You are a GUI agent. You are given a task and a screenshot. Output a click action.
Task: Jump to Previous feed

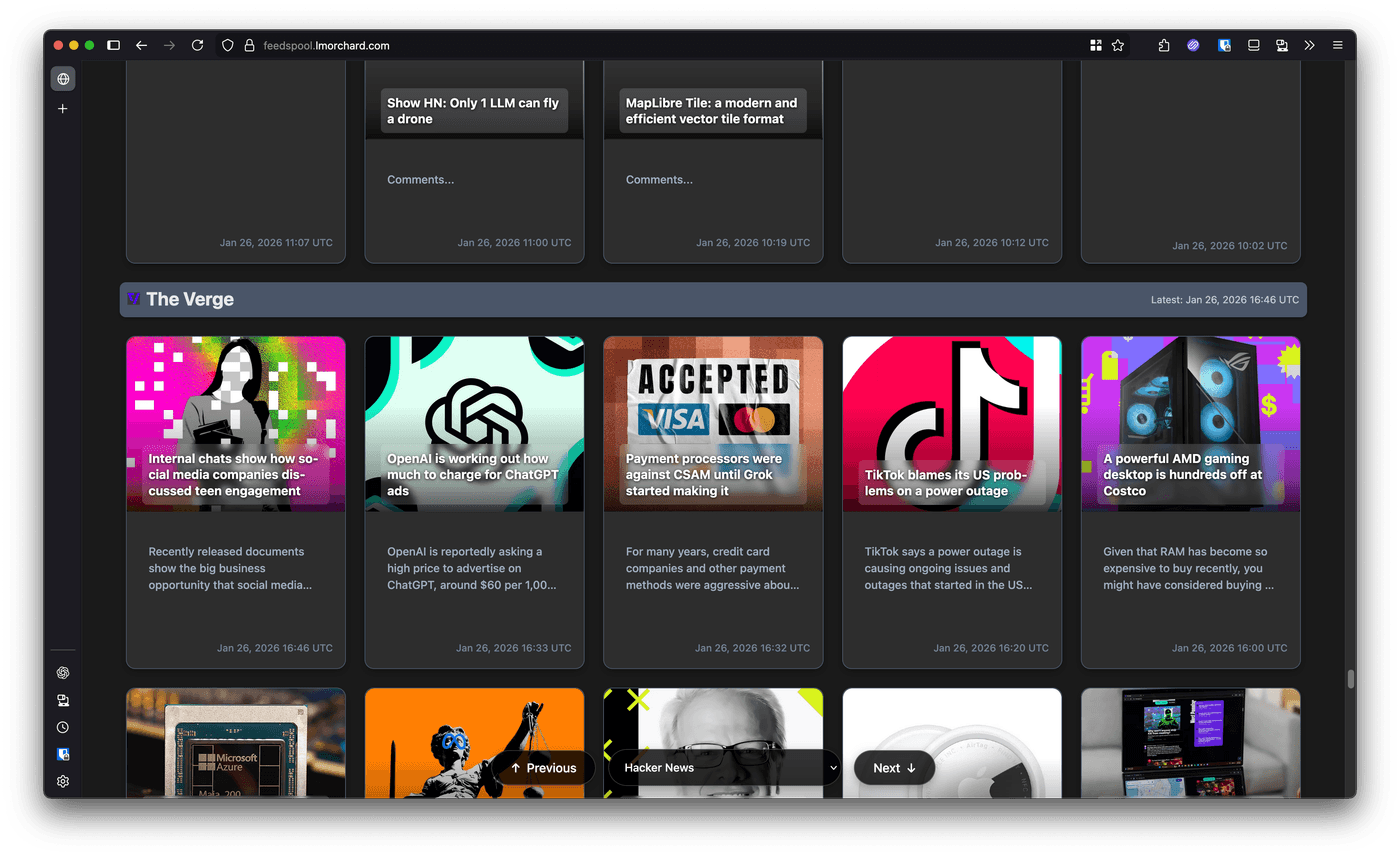coord(543,768)
